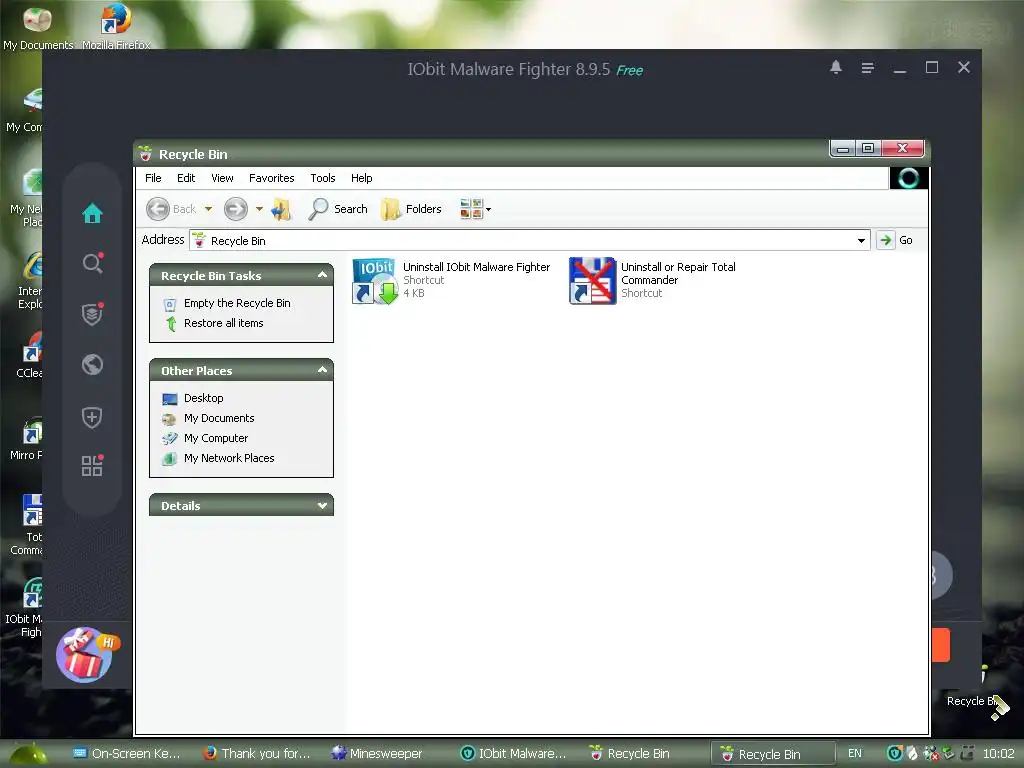Screen dimensions: 1024x768
Task: Toggle the Folders pane button
Action: (x=411, y=209)
